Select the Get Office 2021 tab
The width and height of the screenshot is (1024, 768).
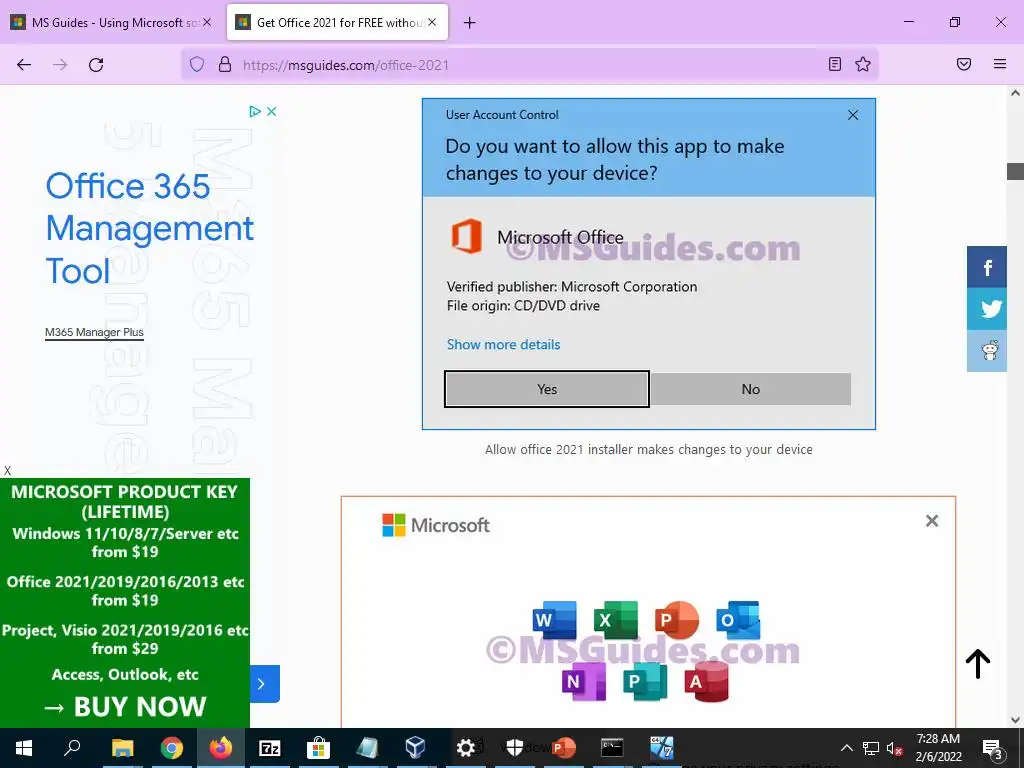[x=338, y=22]
